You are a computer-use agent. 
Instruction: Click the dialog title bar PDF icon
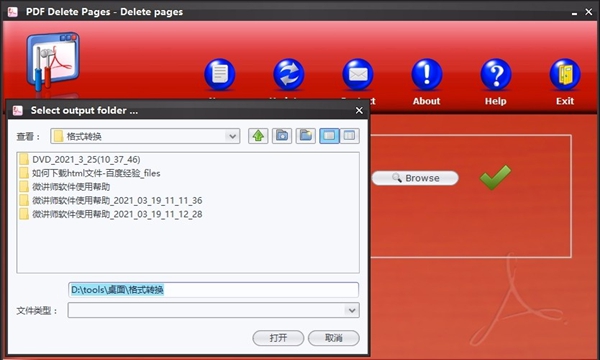[x=18, y=111]
